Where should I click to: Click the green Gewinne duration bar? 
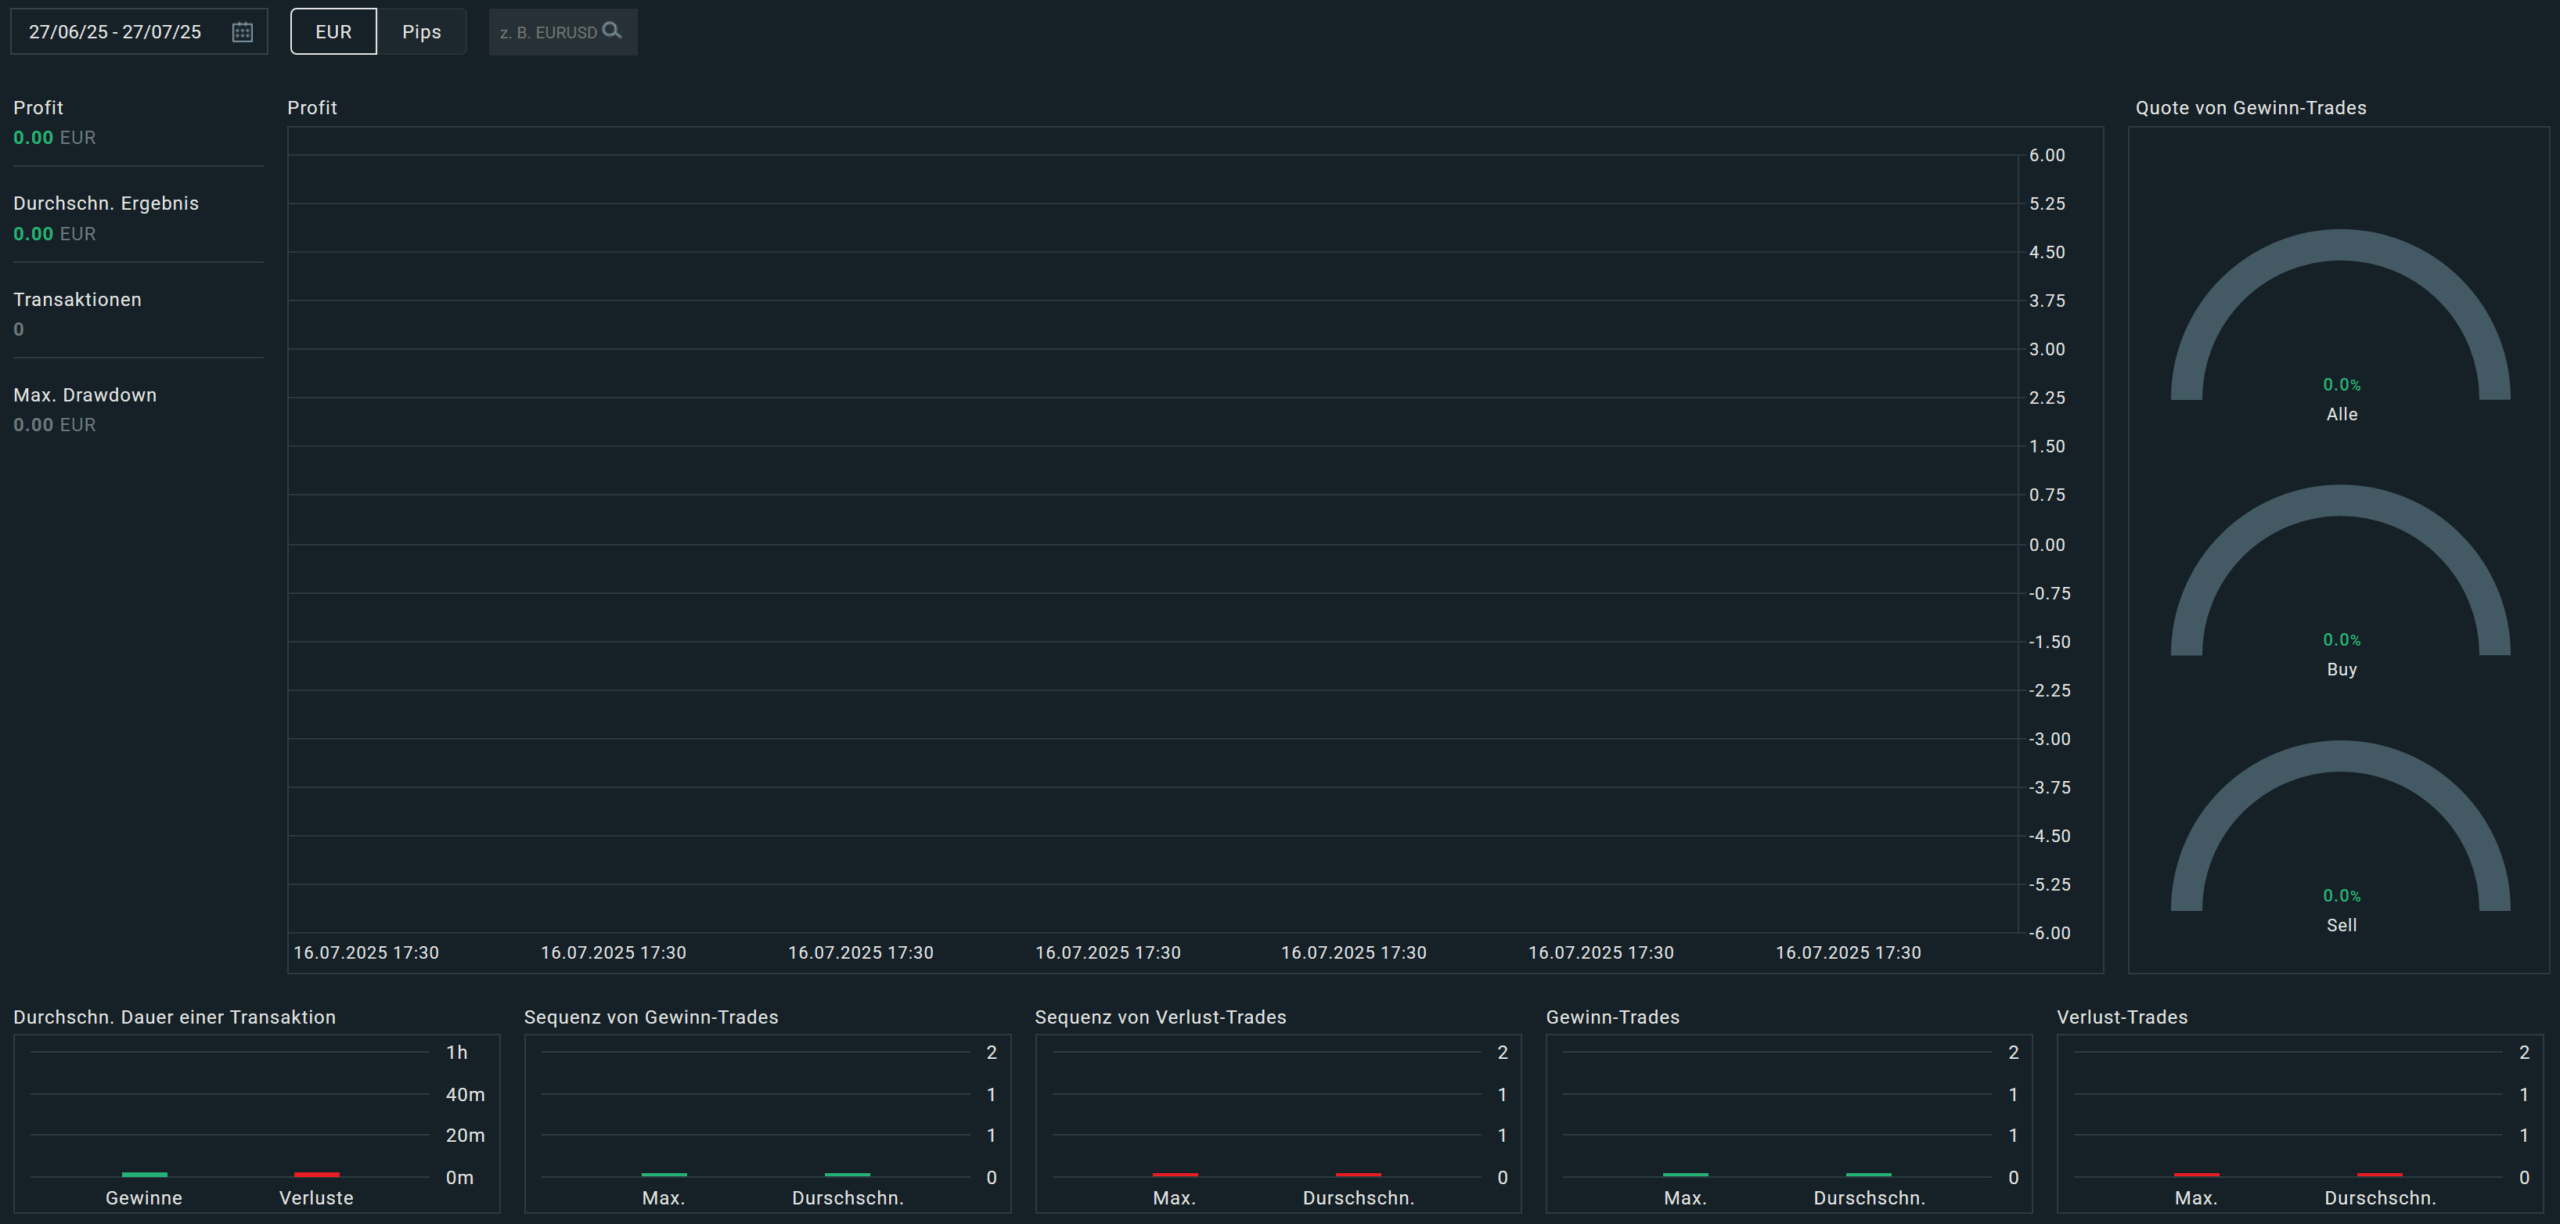coord(144,1174)
